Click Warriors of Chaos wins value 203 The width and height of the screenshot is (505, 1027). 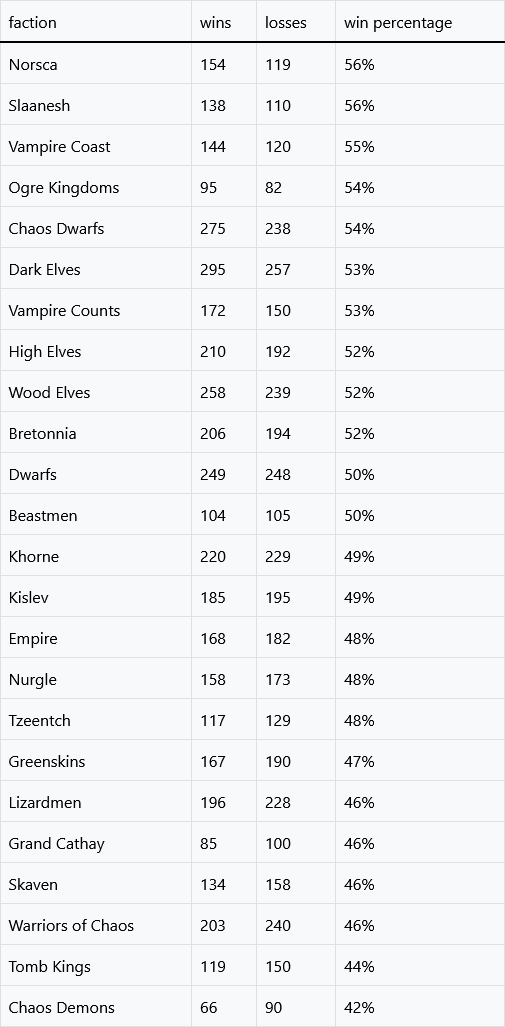(x=224, y=925)
